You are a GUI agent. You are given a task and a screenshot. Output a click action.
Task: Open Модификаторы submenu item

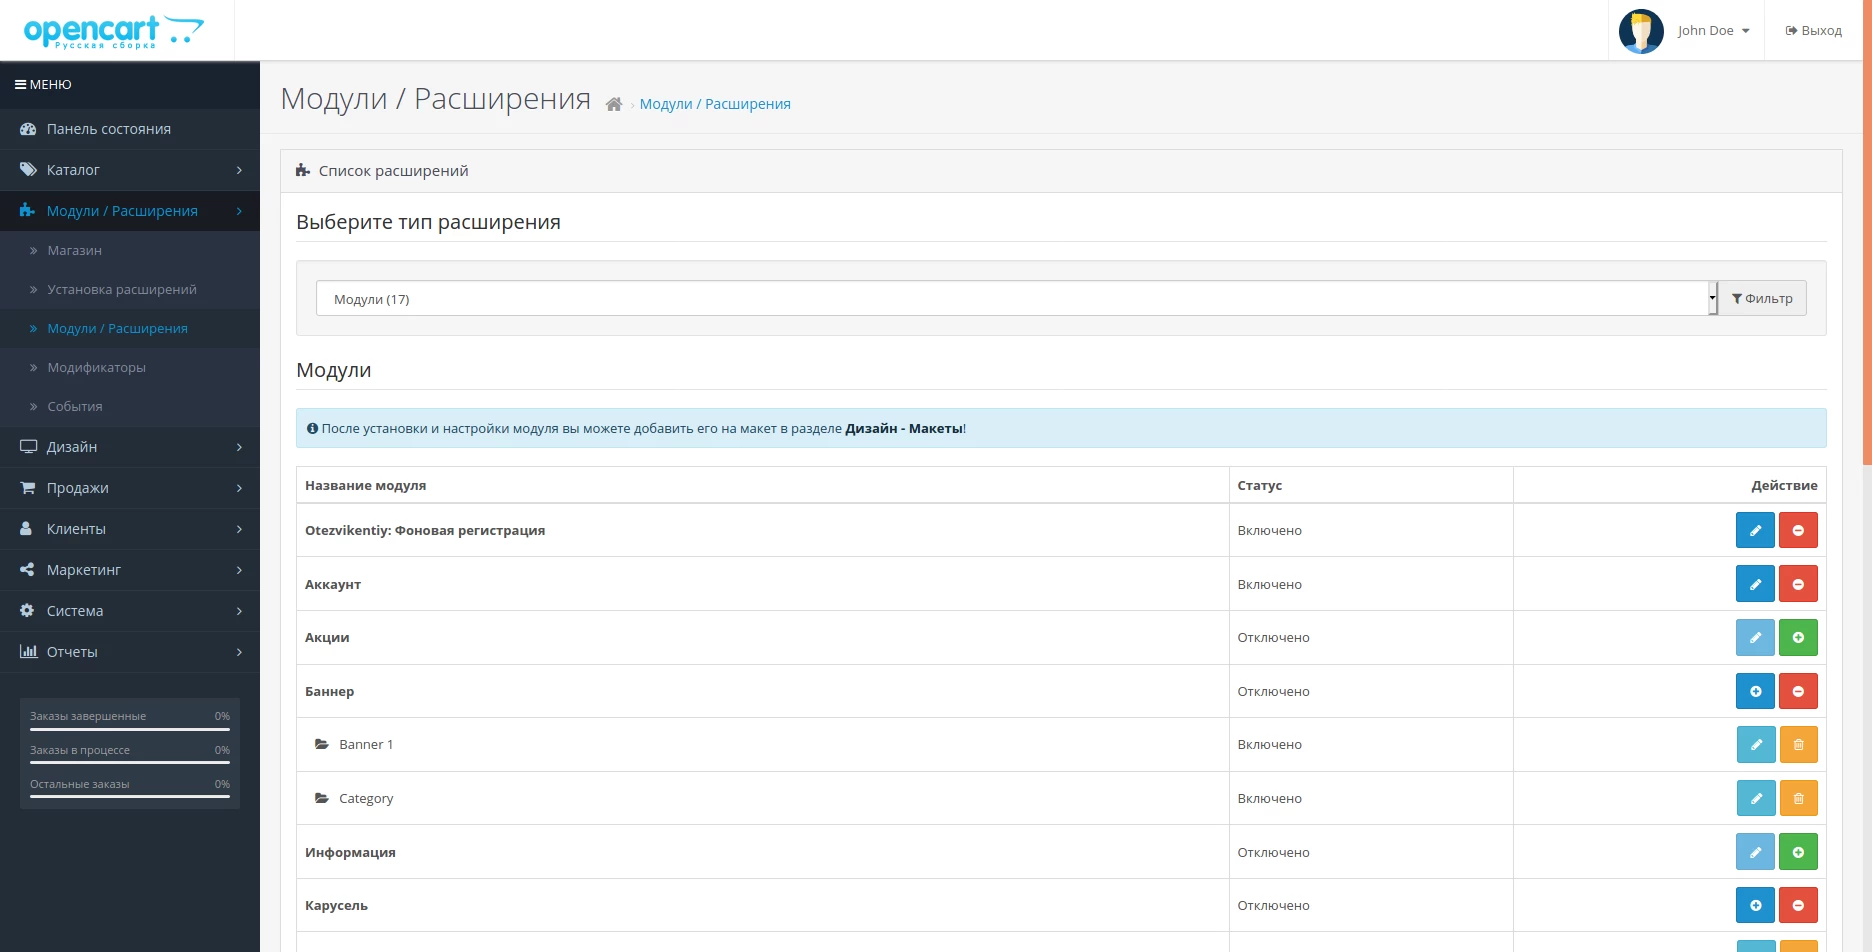point(96,367)
